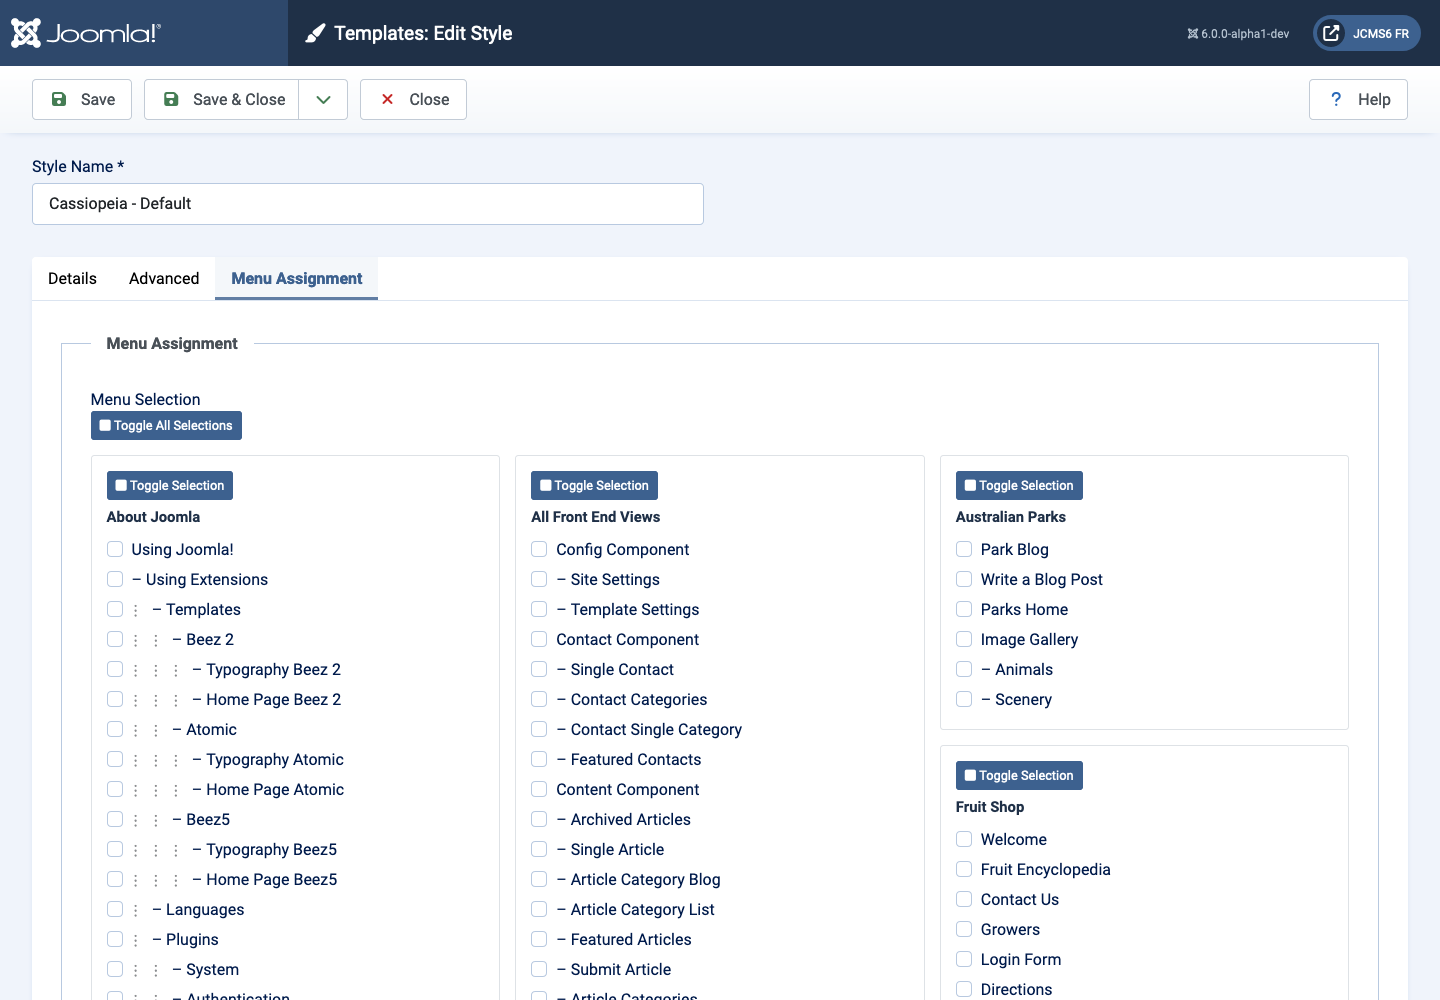Tick the Beez 2 checkbox
Screen dimensions: 1440x1000
point(115,639)
